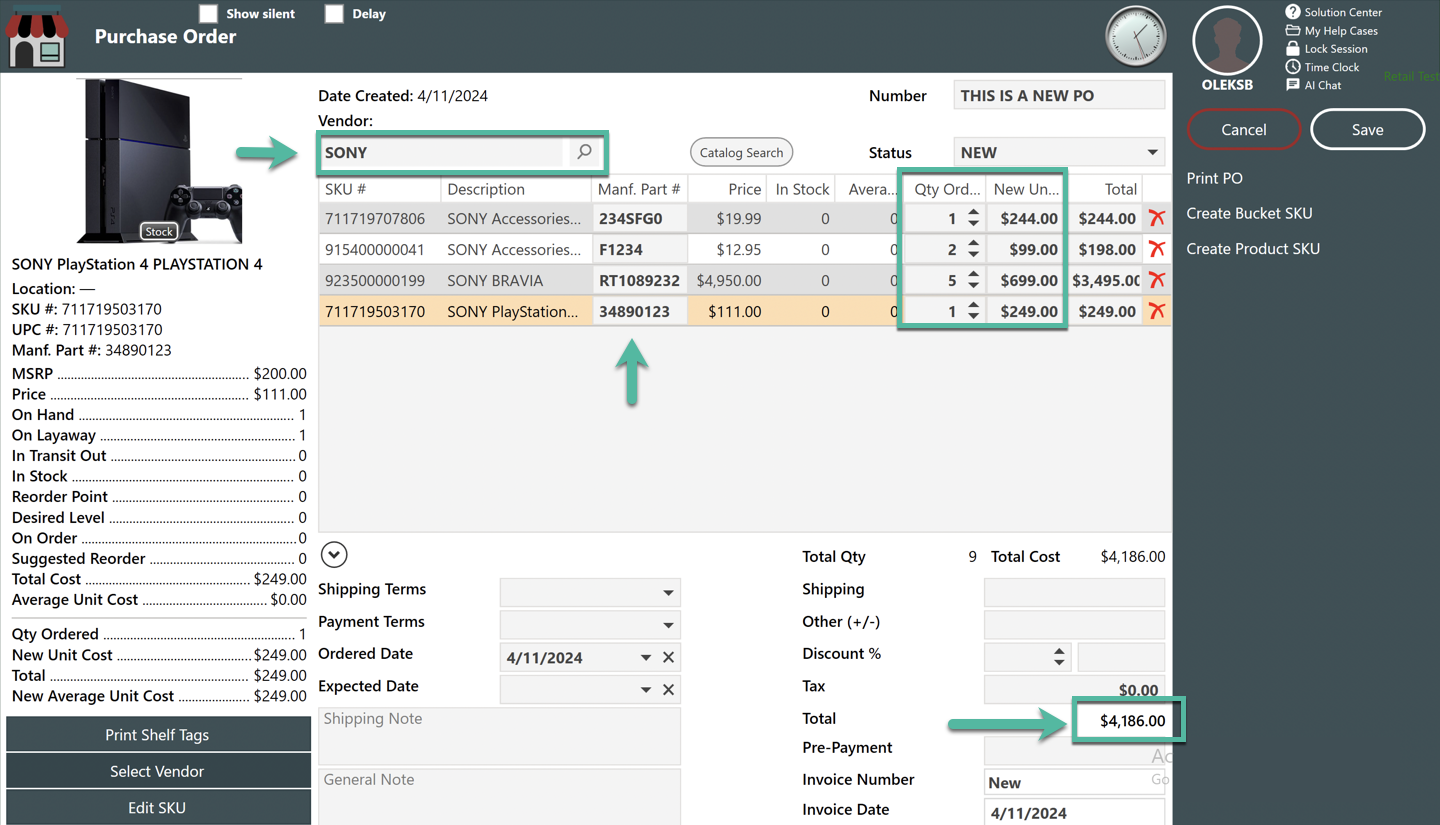Toggle the Show silent checkbox
Screen dimensions: 1440x825
(208, 13)
